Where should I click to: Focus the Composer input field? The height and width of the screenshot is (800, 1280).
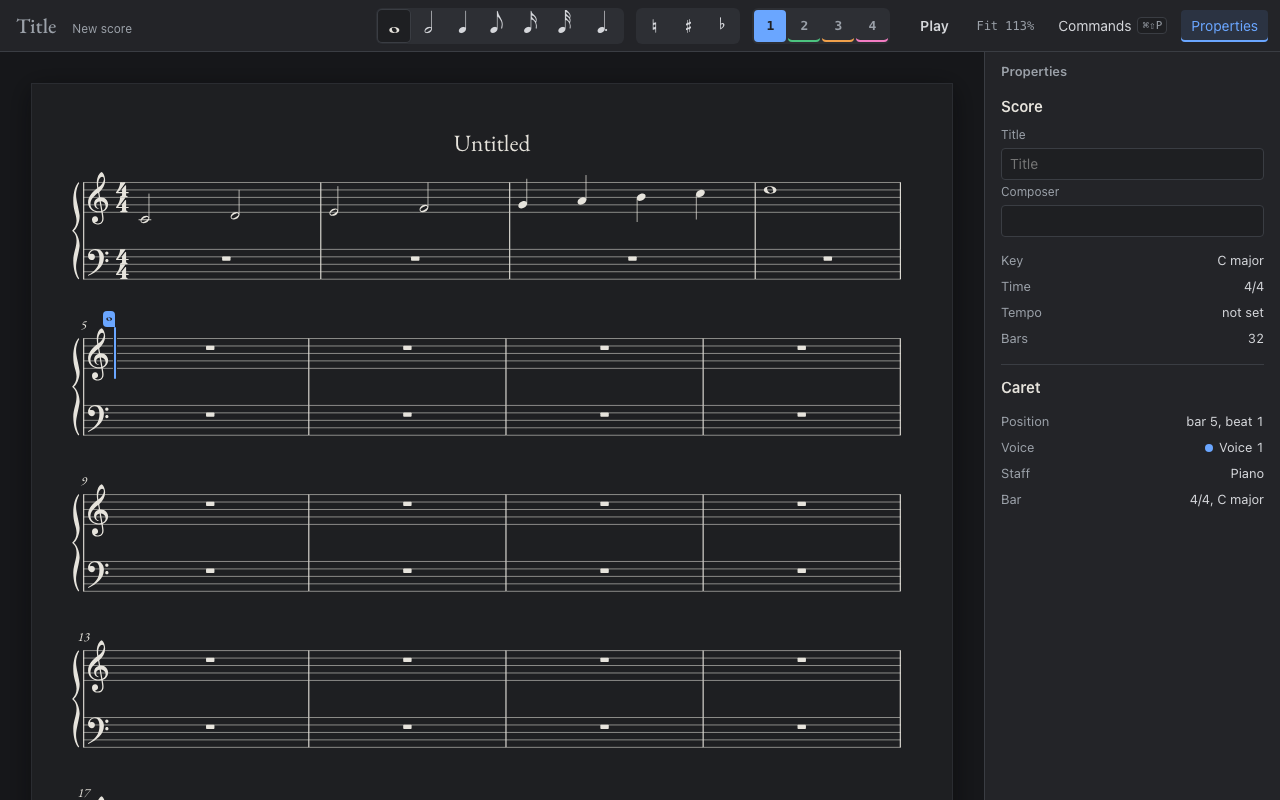coord(1132,221)
